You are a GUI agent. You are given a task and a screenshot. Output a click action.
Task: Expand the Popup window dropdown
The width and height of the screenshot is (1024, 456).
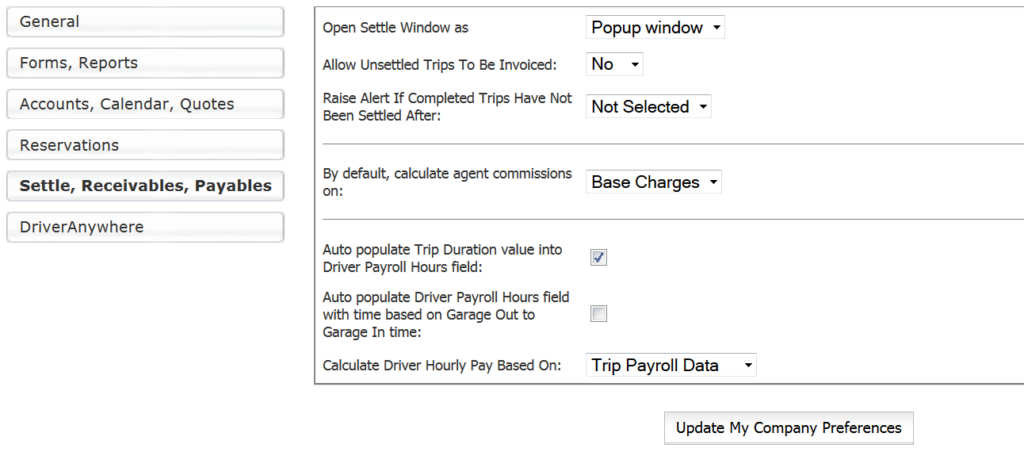point(655,28)
